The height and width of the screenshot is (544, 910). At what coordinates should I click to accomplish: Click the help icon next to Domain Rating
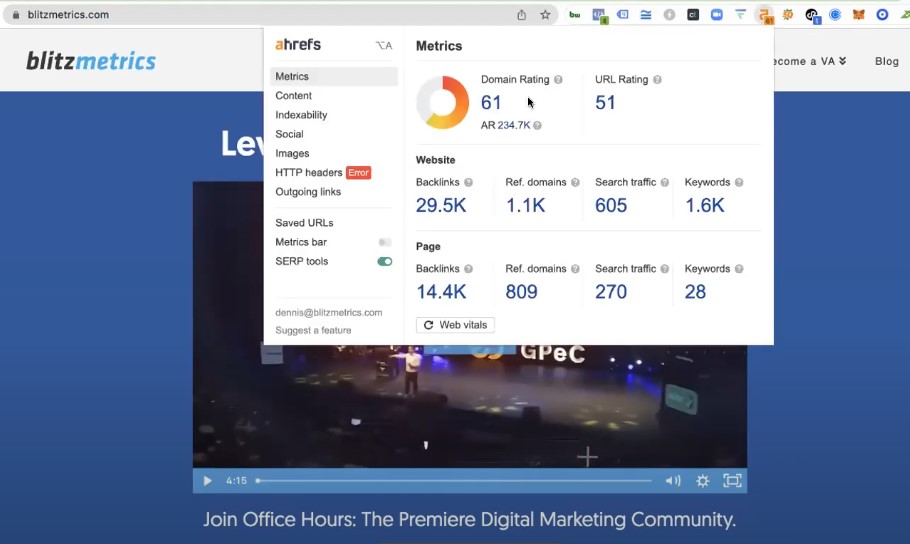[x=558, y=80]
